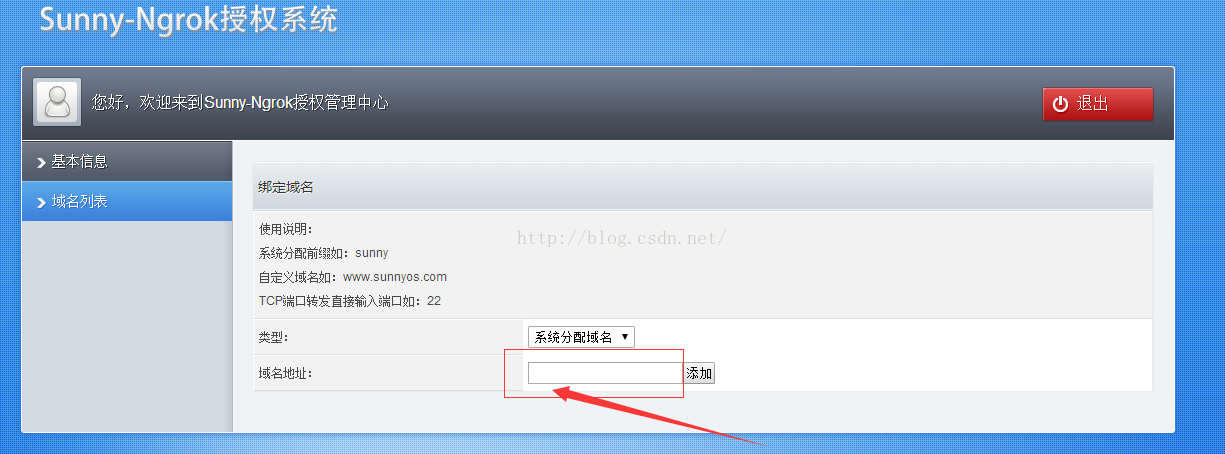
Task: Click the 域名地址 row label
Action: click(286, 374)
